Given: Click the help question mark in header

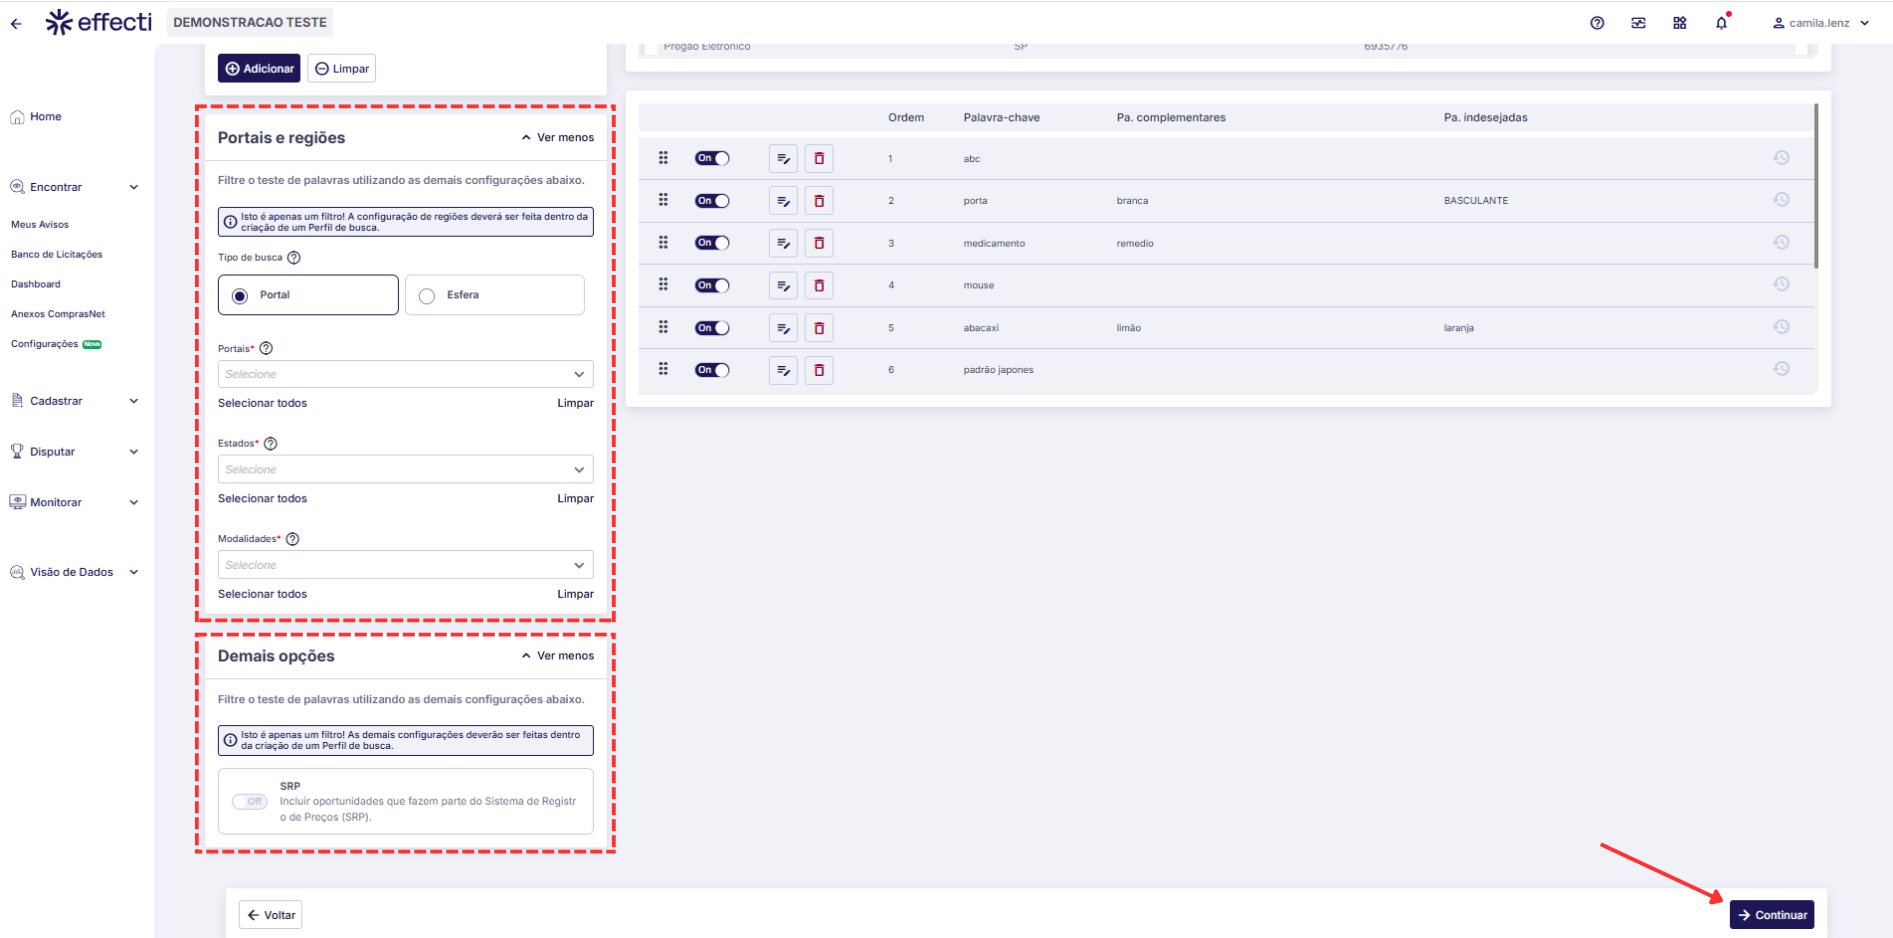Looking at the screenshot, I should coord(1597,23).
